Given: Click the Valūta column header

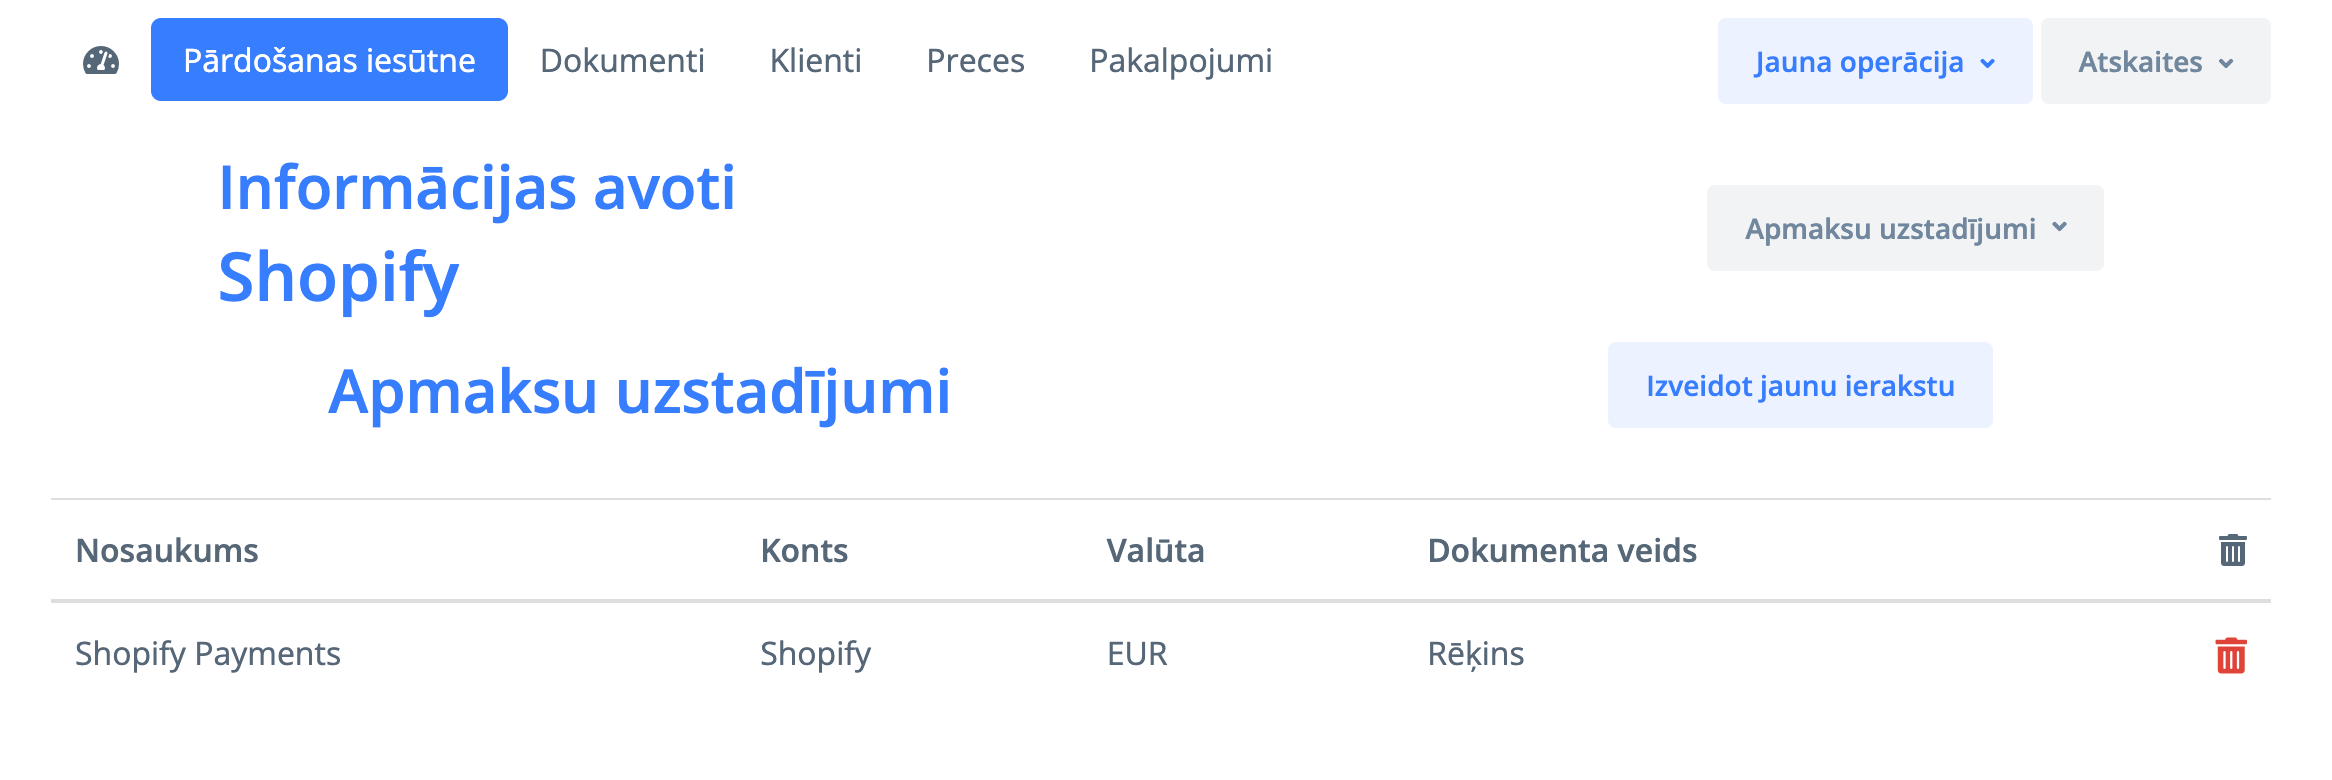Looking at the screenshot, I should click(1155, 551).
